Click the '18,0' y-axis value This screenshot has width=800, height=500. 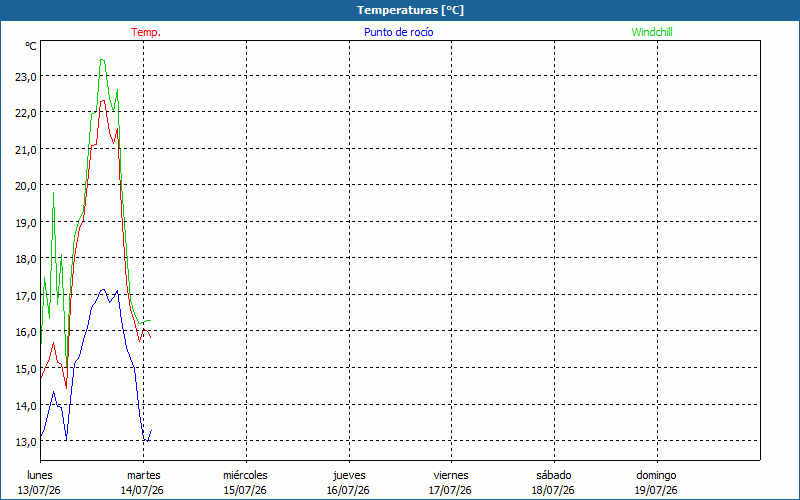[26, 259]
